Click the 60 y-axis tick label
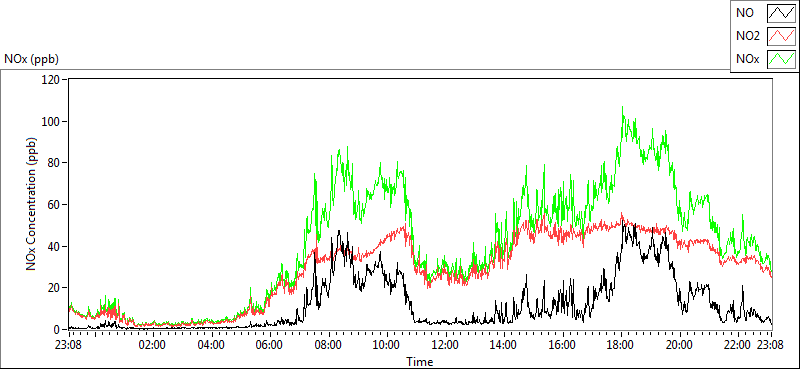 (55, 205)
